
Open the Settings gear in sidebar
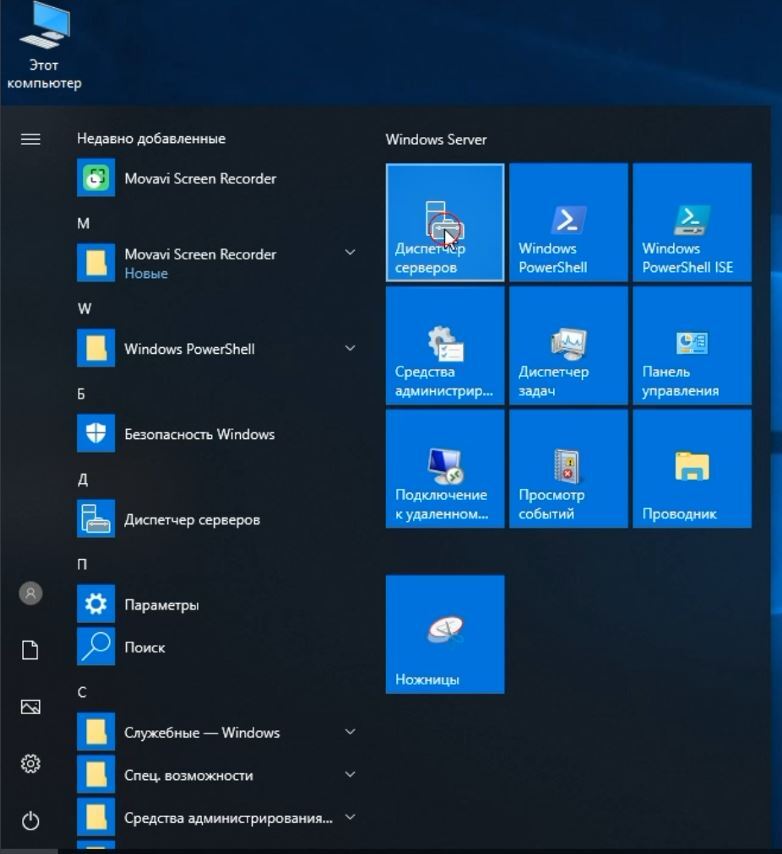(x=30, y=764)
